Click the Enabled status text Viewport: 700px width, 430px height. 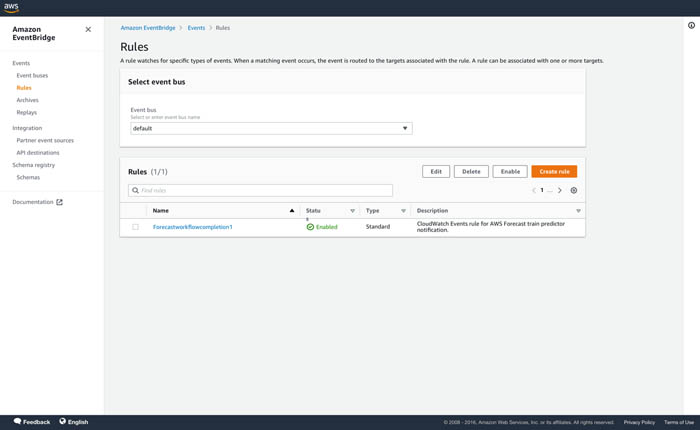point(326,227)
